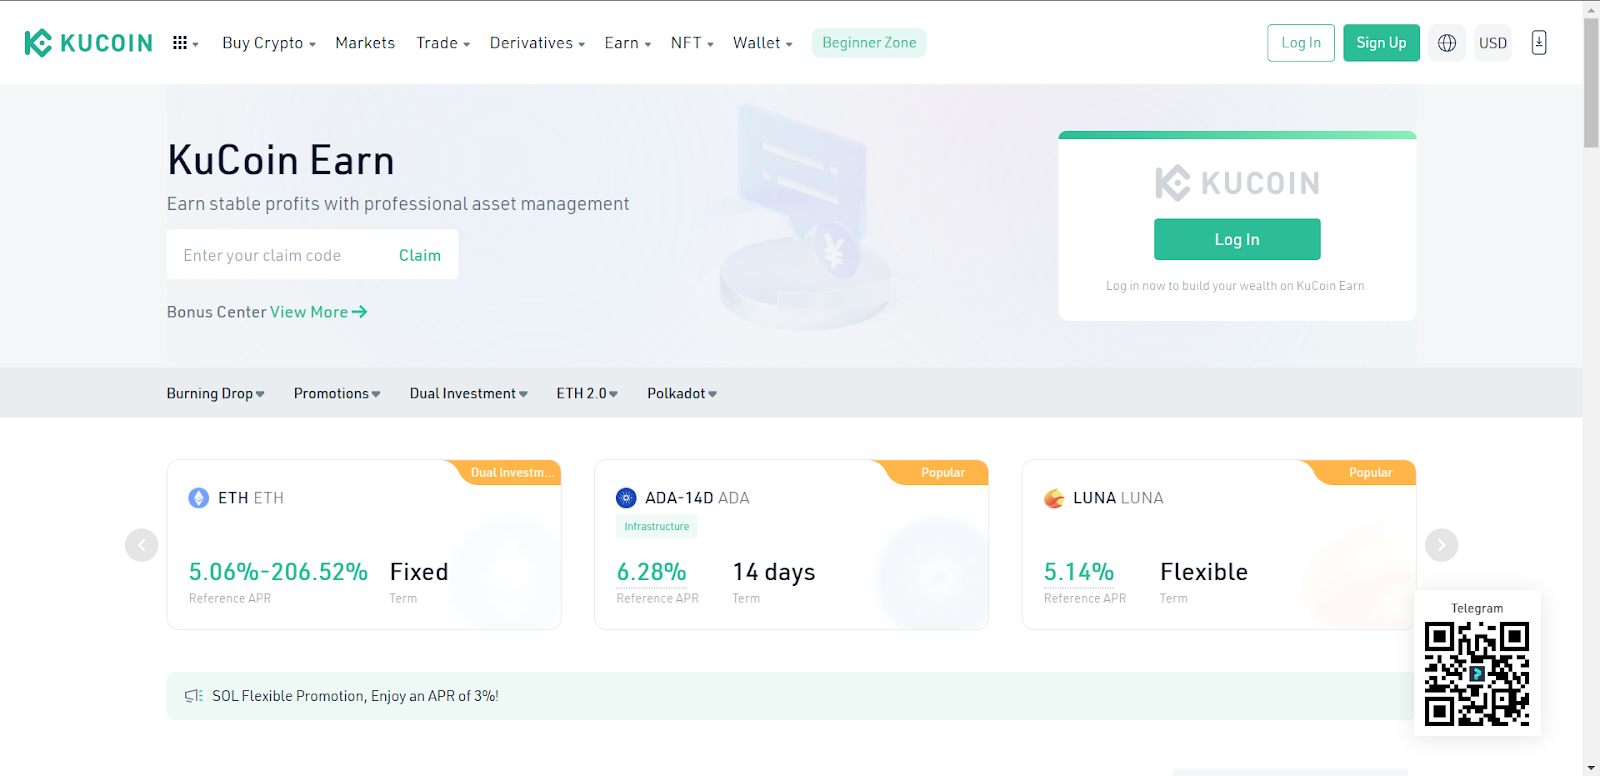Click the header Log In button
Viewport: 1600px width, 776px height.
1301,43
